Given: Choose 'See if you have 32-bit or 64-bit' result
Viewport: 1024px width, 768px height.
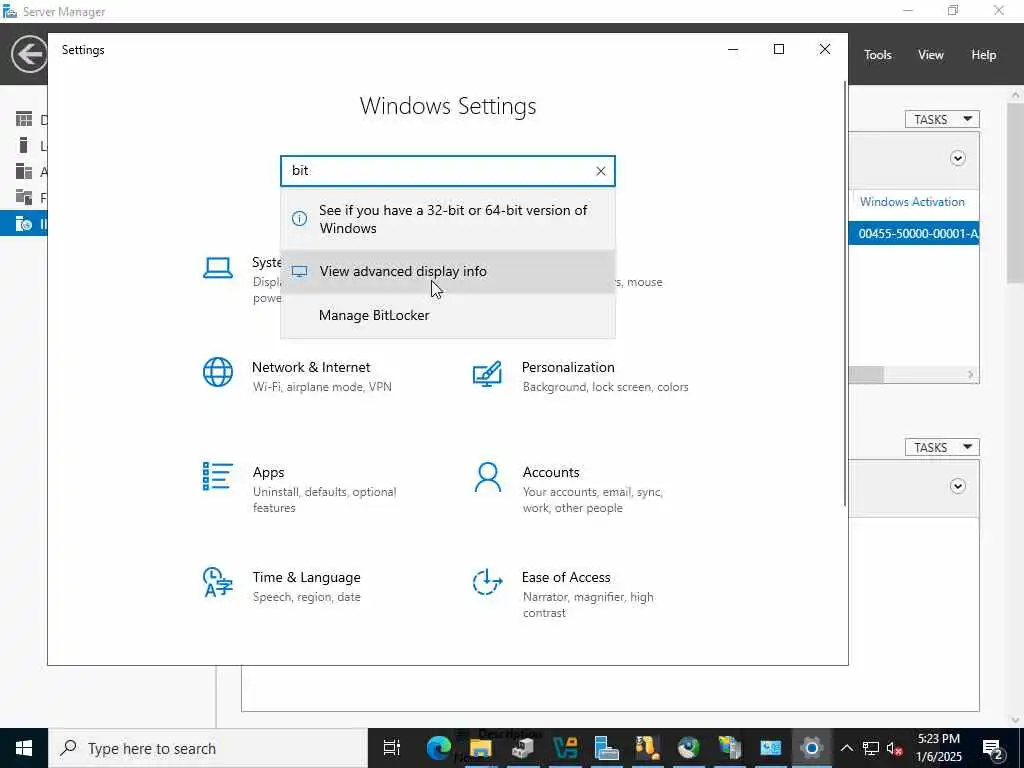Looking at the screenshot, I should point(448,219).
